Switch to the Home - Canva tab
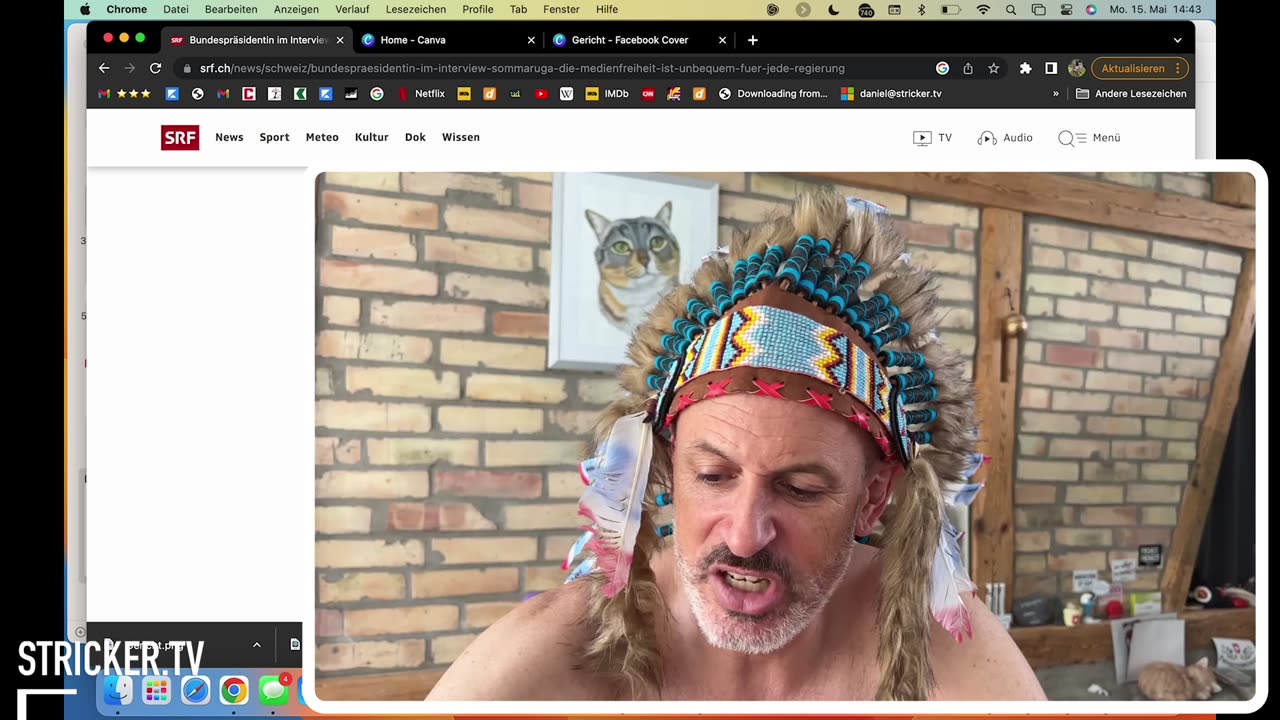 [x=447, y=40]
